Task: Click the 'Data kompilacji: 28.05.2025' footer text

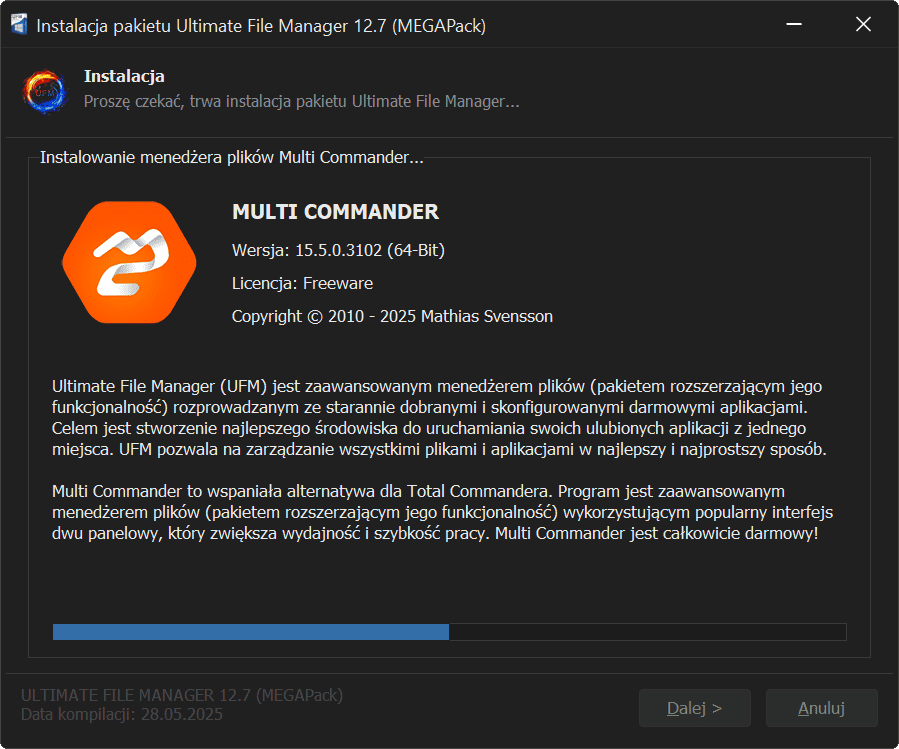Action: [x=122, y=715]
